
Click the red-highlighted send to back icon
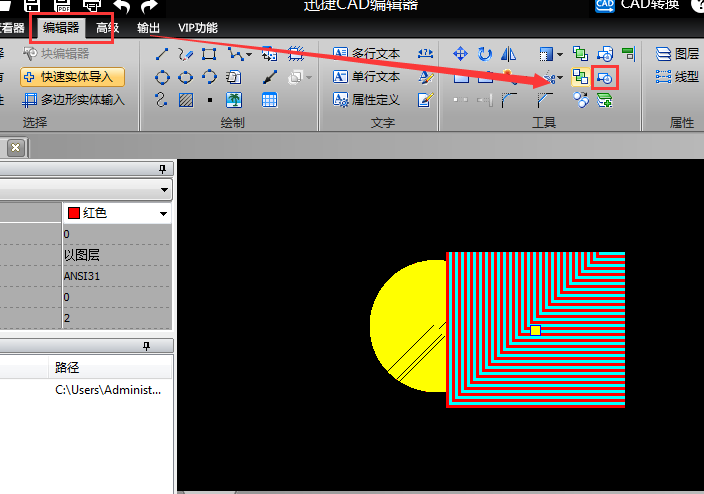coord(604,77)
